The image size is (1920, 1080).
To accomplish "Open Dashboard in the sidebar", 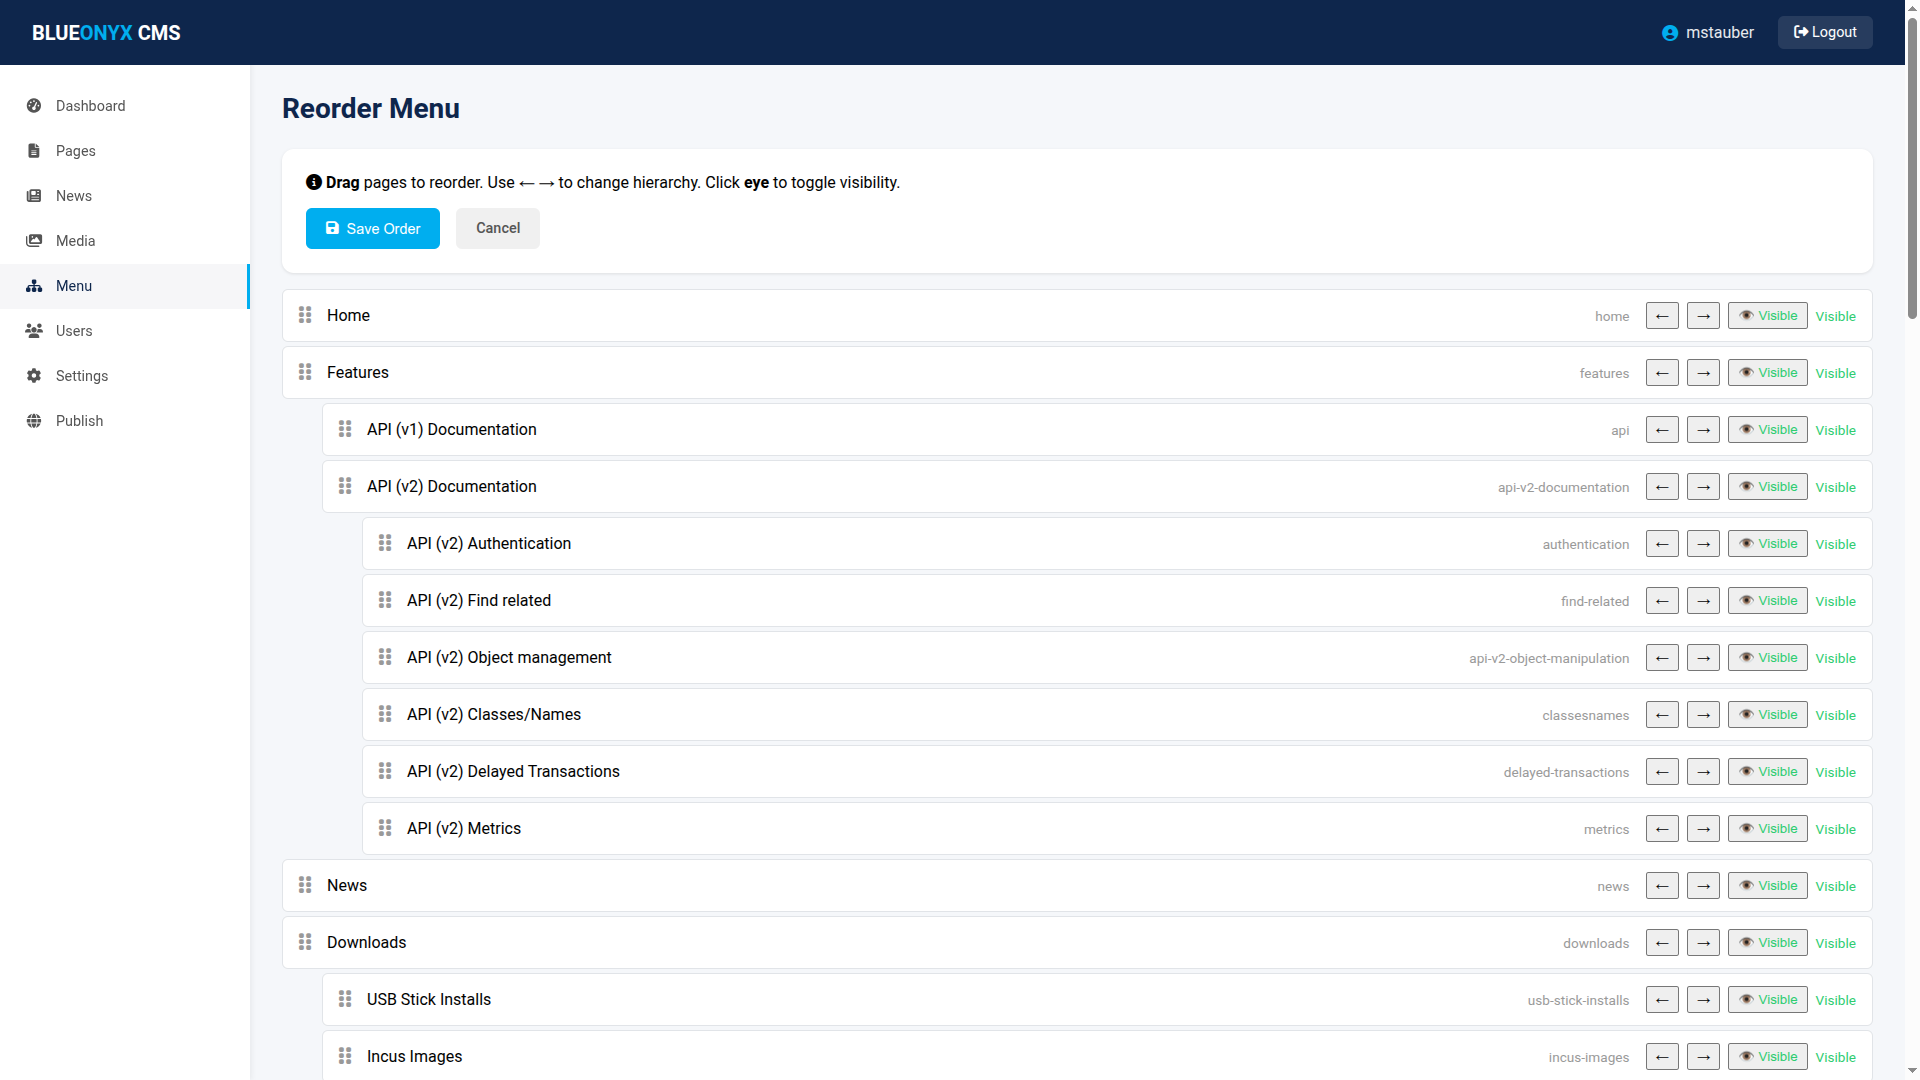I will click(90, 106).
